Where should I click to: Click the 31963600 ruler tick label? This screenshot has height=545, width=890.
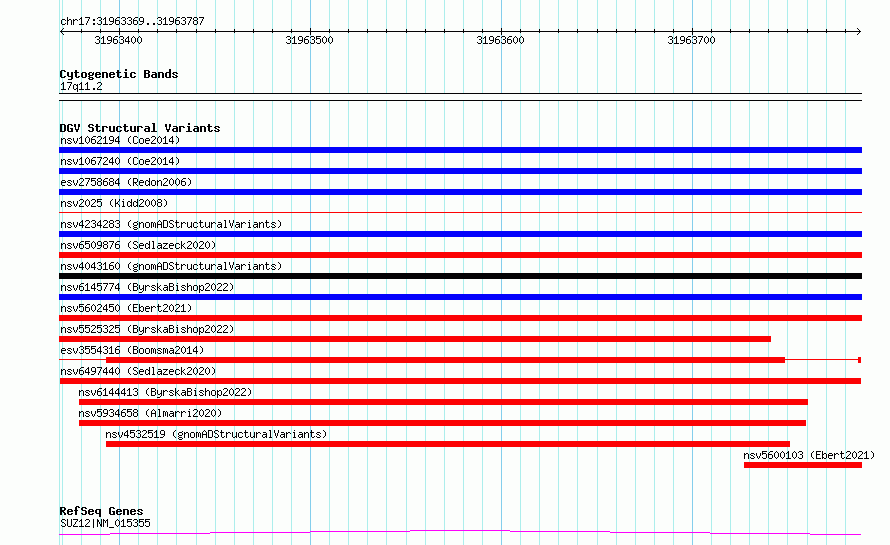click(x=500, y=40)
